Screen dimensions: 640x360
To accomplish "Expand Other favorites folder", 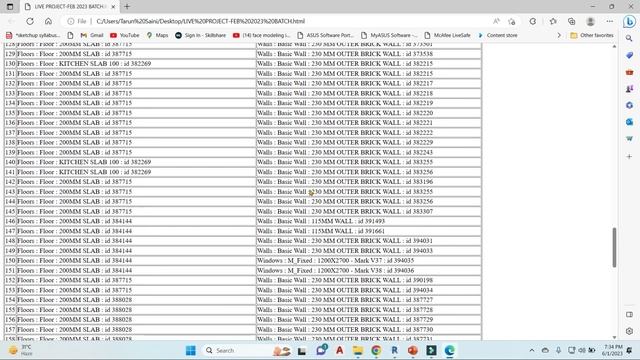I will pyautogui.click(x=591, y=36).
